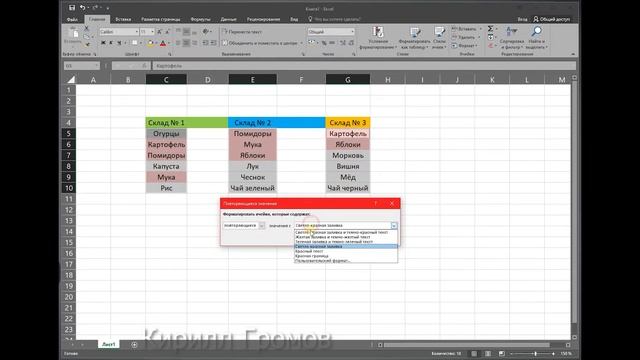Open Conditional Formatting (Условное форматирование)
Viewport: 640px width, 360px height.
pos(378,38)
